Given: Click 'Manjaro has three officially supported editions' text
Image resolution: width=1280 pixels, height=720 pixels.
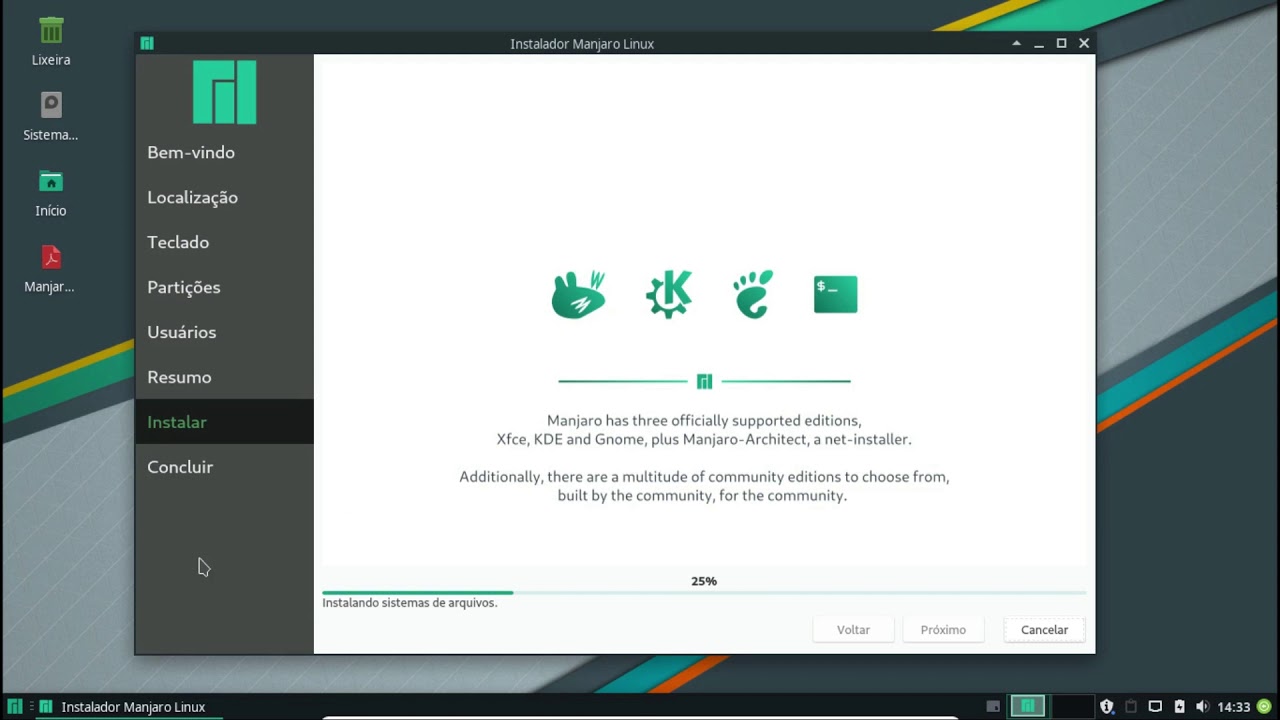Looking at the screenshot, I should tap(704, 421).
